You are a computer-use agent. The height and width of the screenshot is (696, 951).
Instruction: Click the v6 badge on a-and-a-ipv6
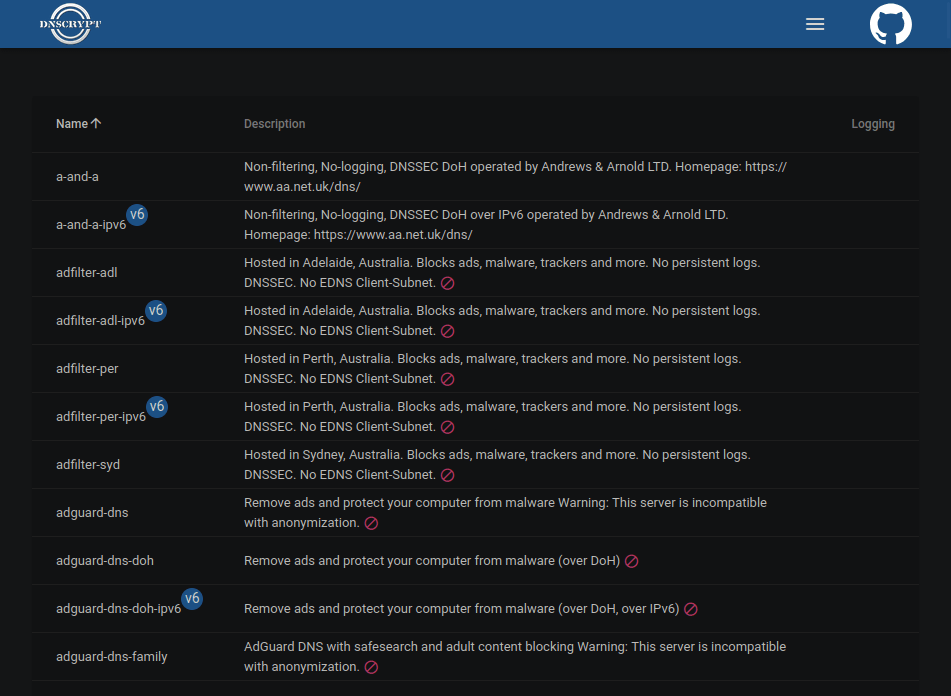pos(137,215)
